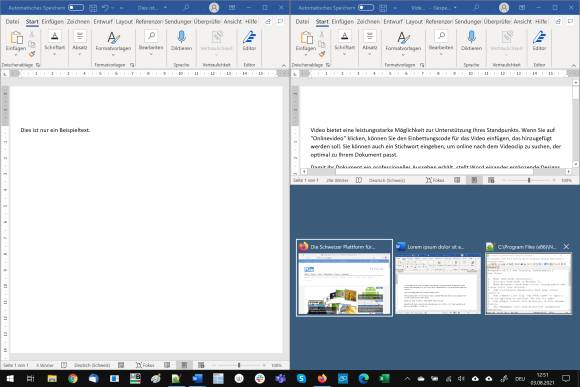Toggle Automatisches Speichern in left window

(x=75, y=7)
